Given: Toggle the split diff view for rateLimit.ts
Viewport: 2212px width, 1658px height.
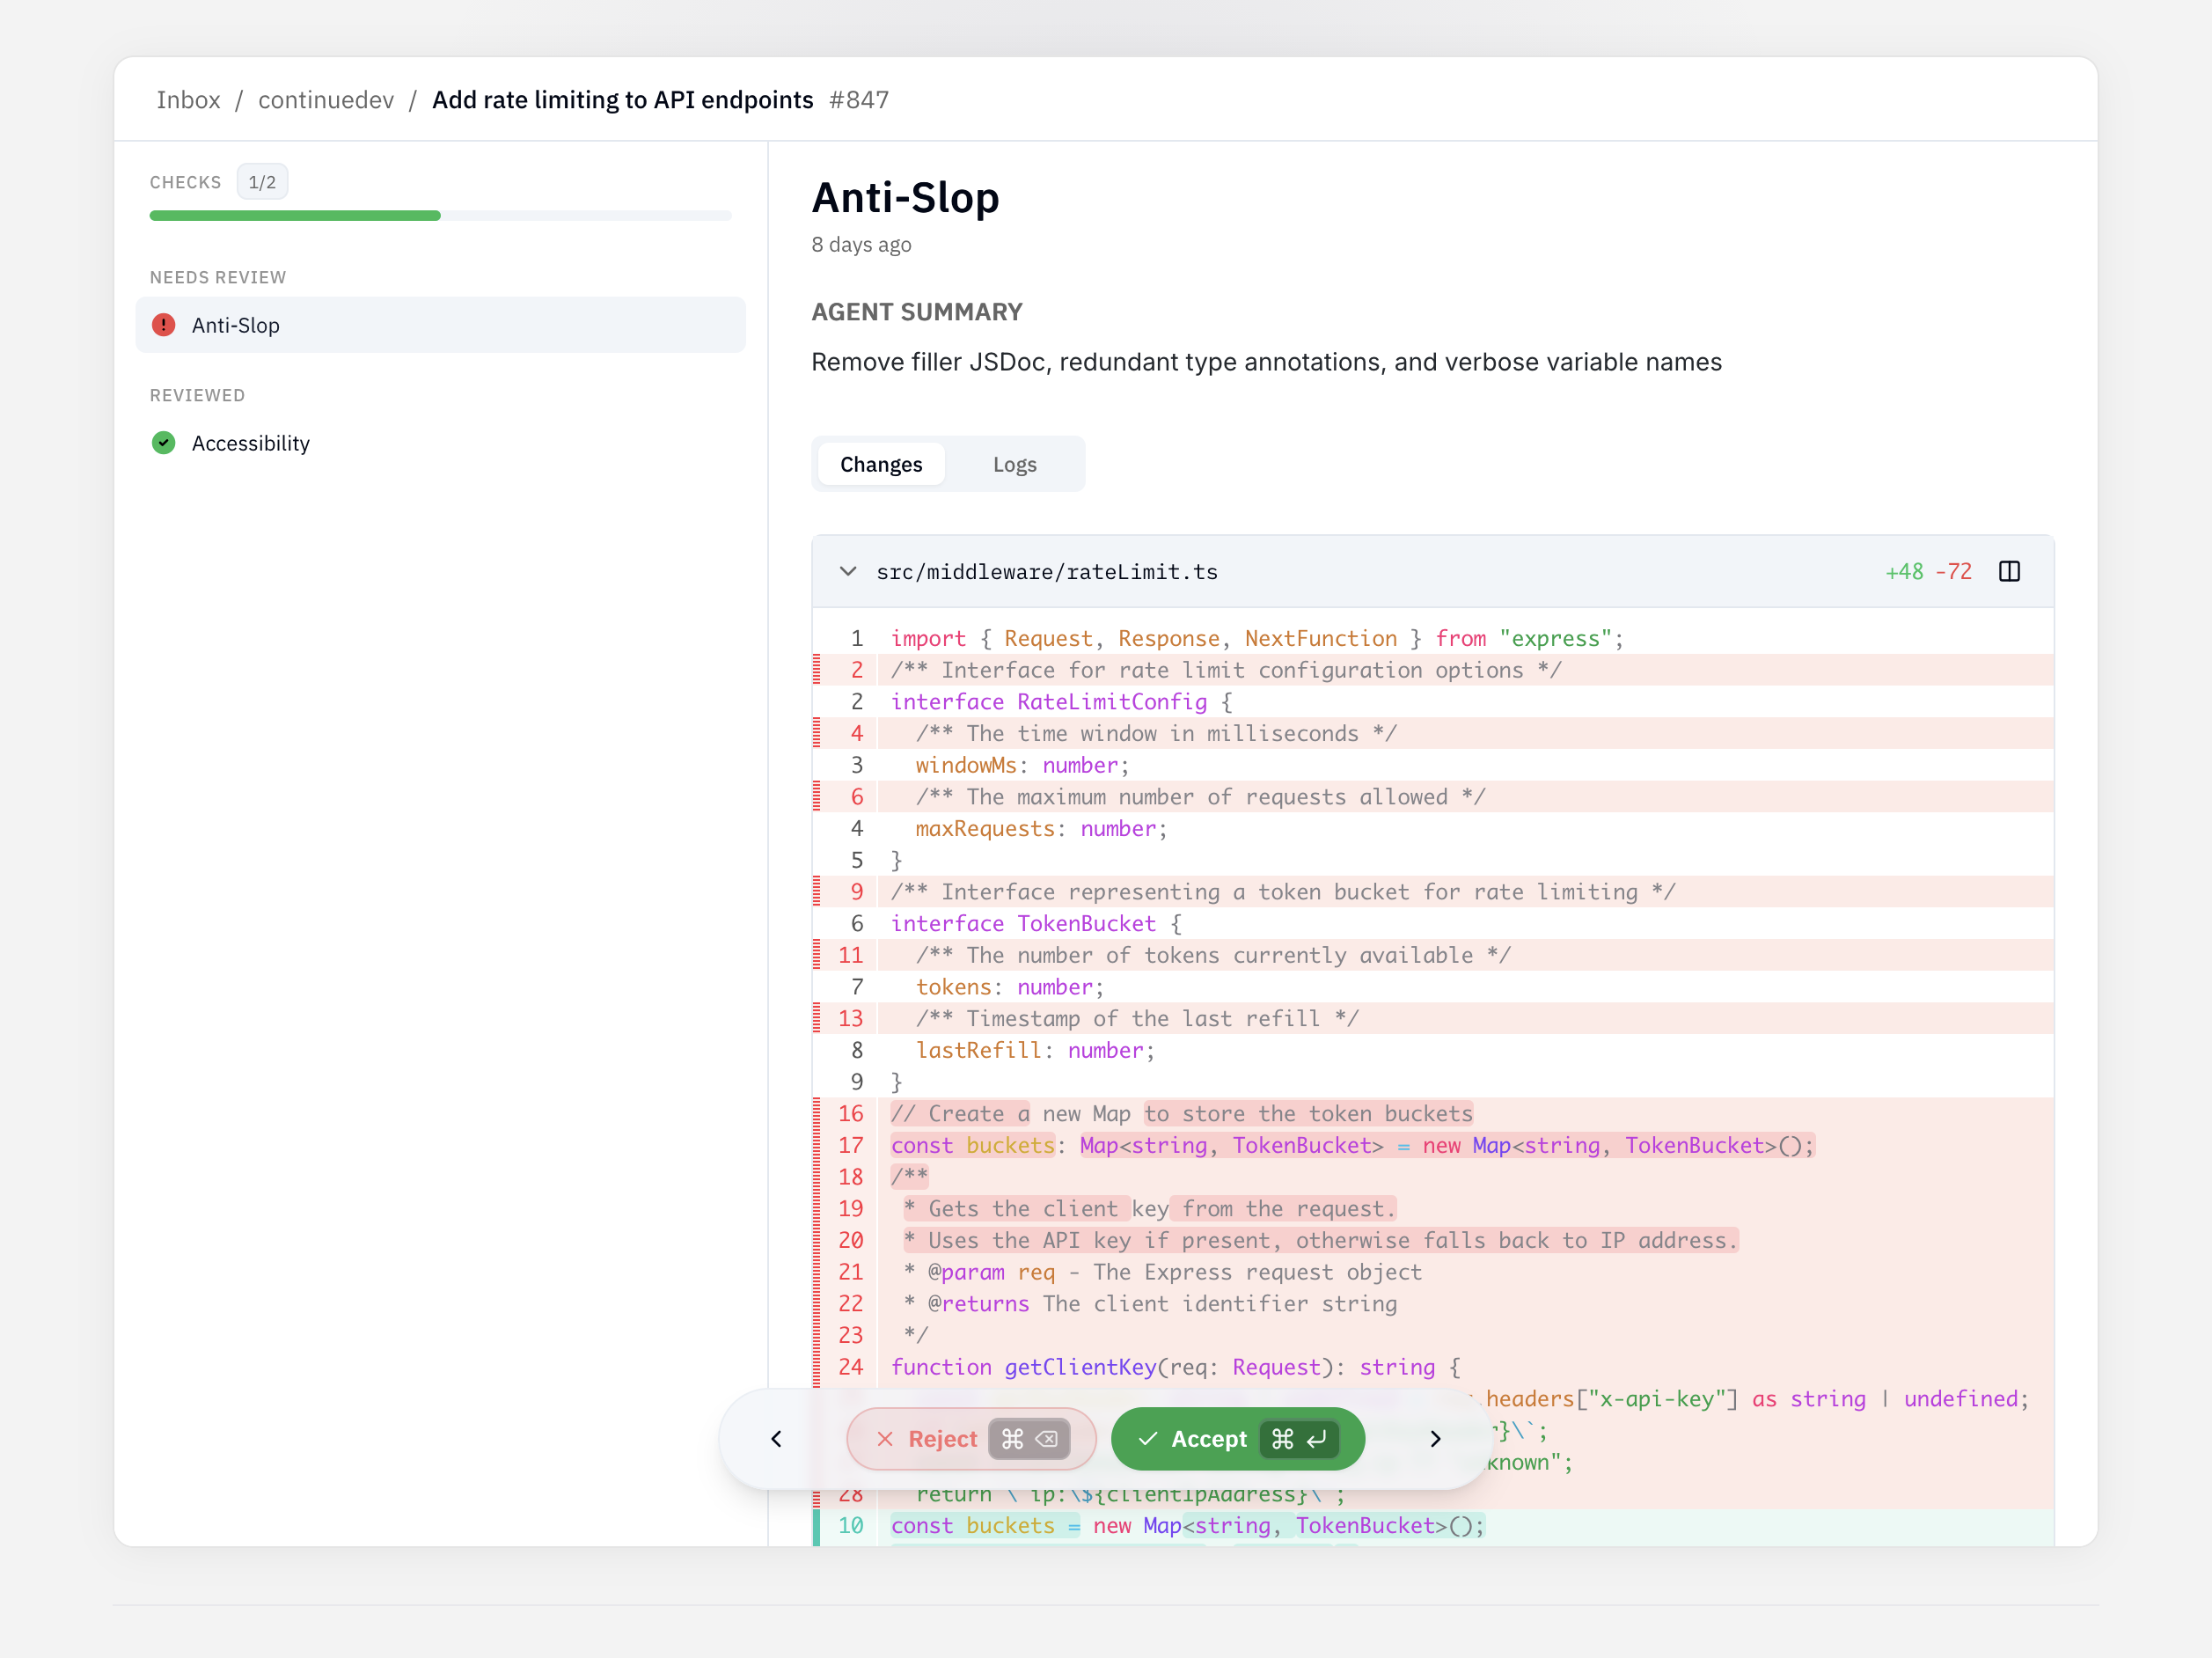Looking at the screenshot, I should point(2010,571).
